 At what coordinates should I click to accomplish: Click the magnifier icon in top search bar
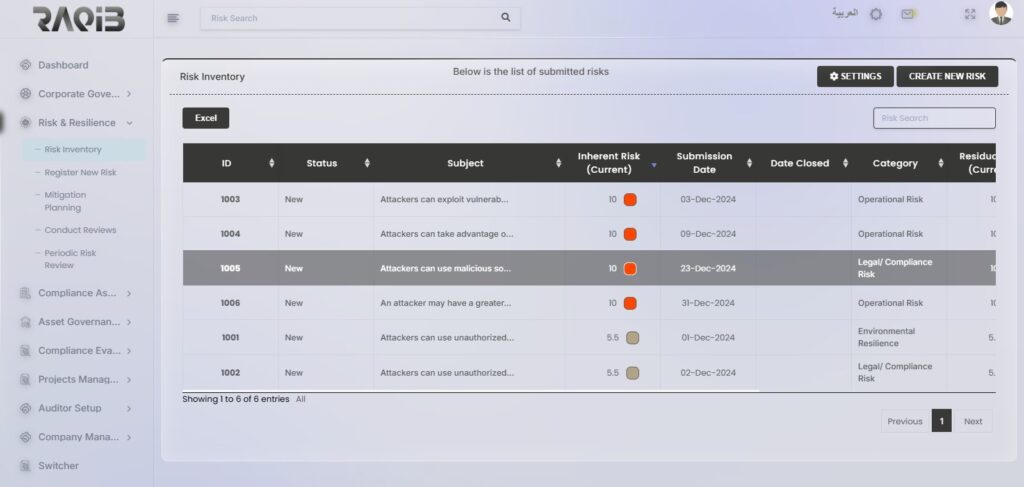pos(505,17)
